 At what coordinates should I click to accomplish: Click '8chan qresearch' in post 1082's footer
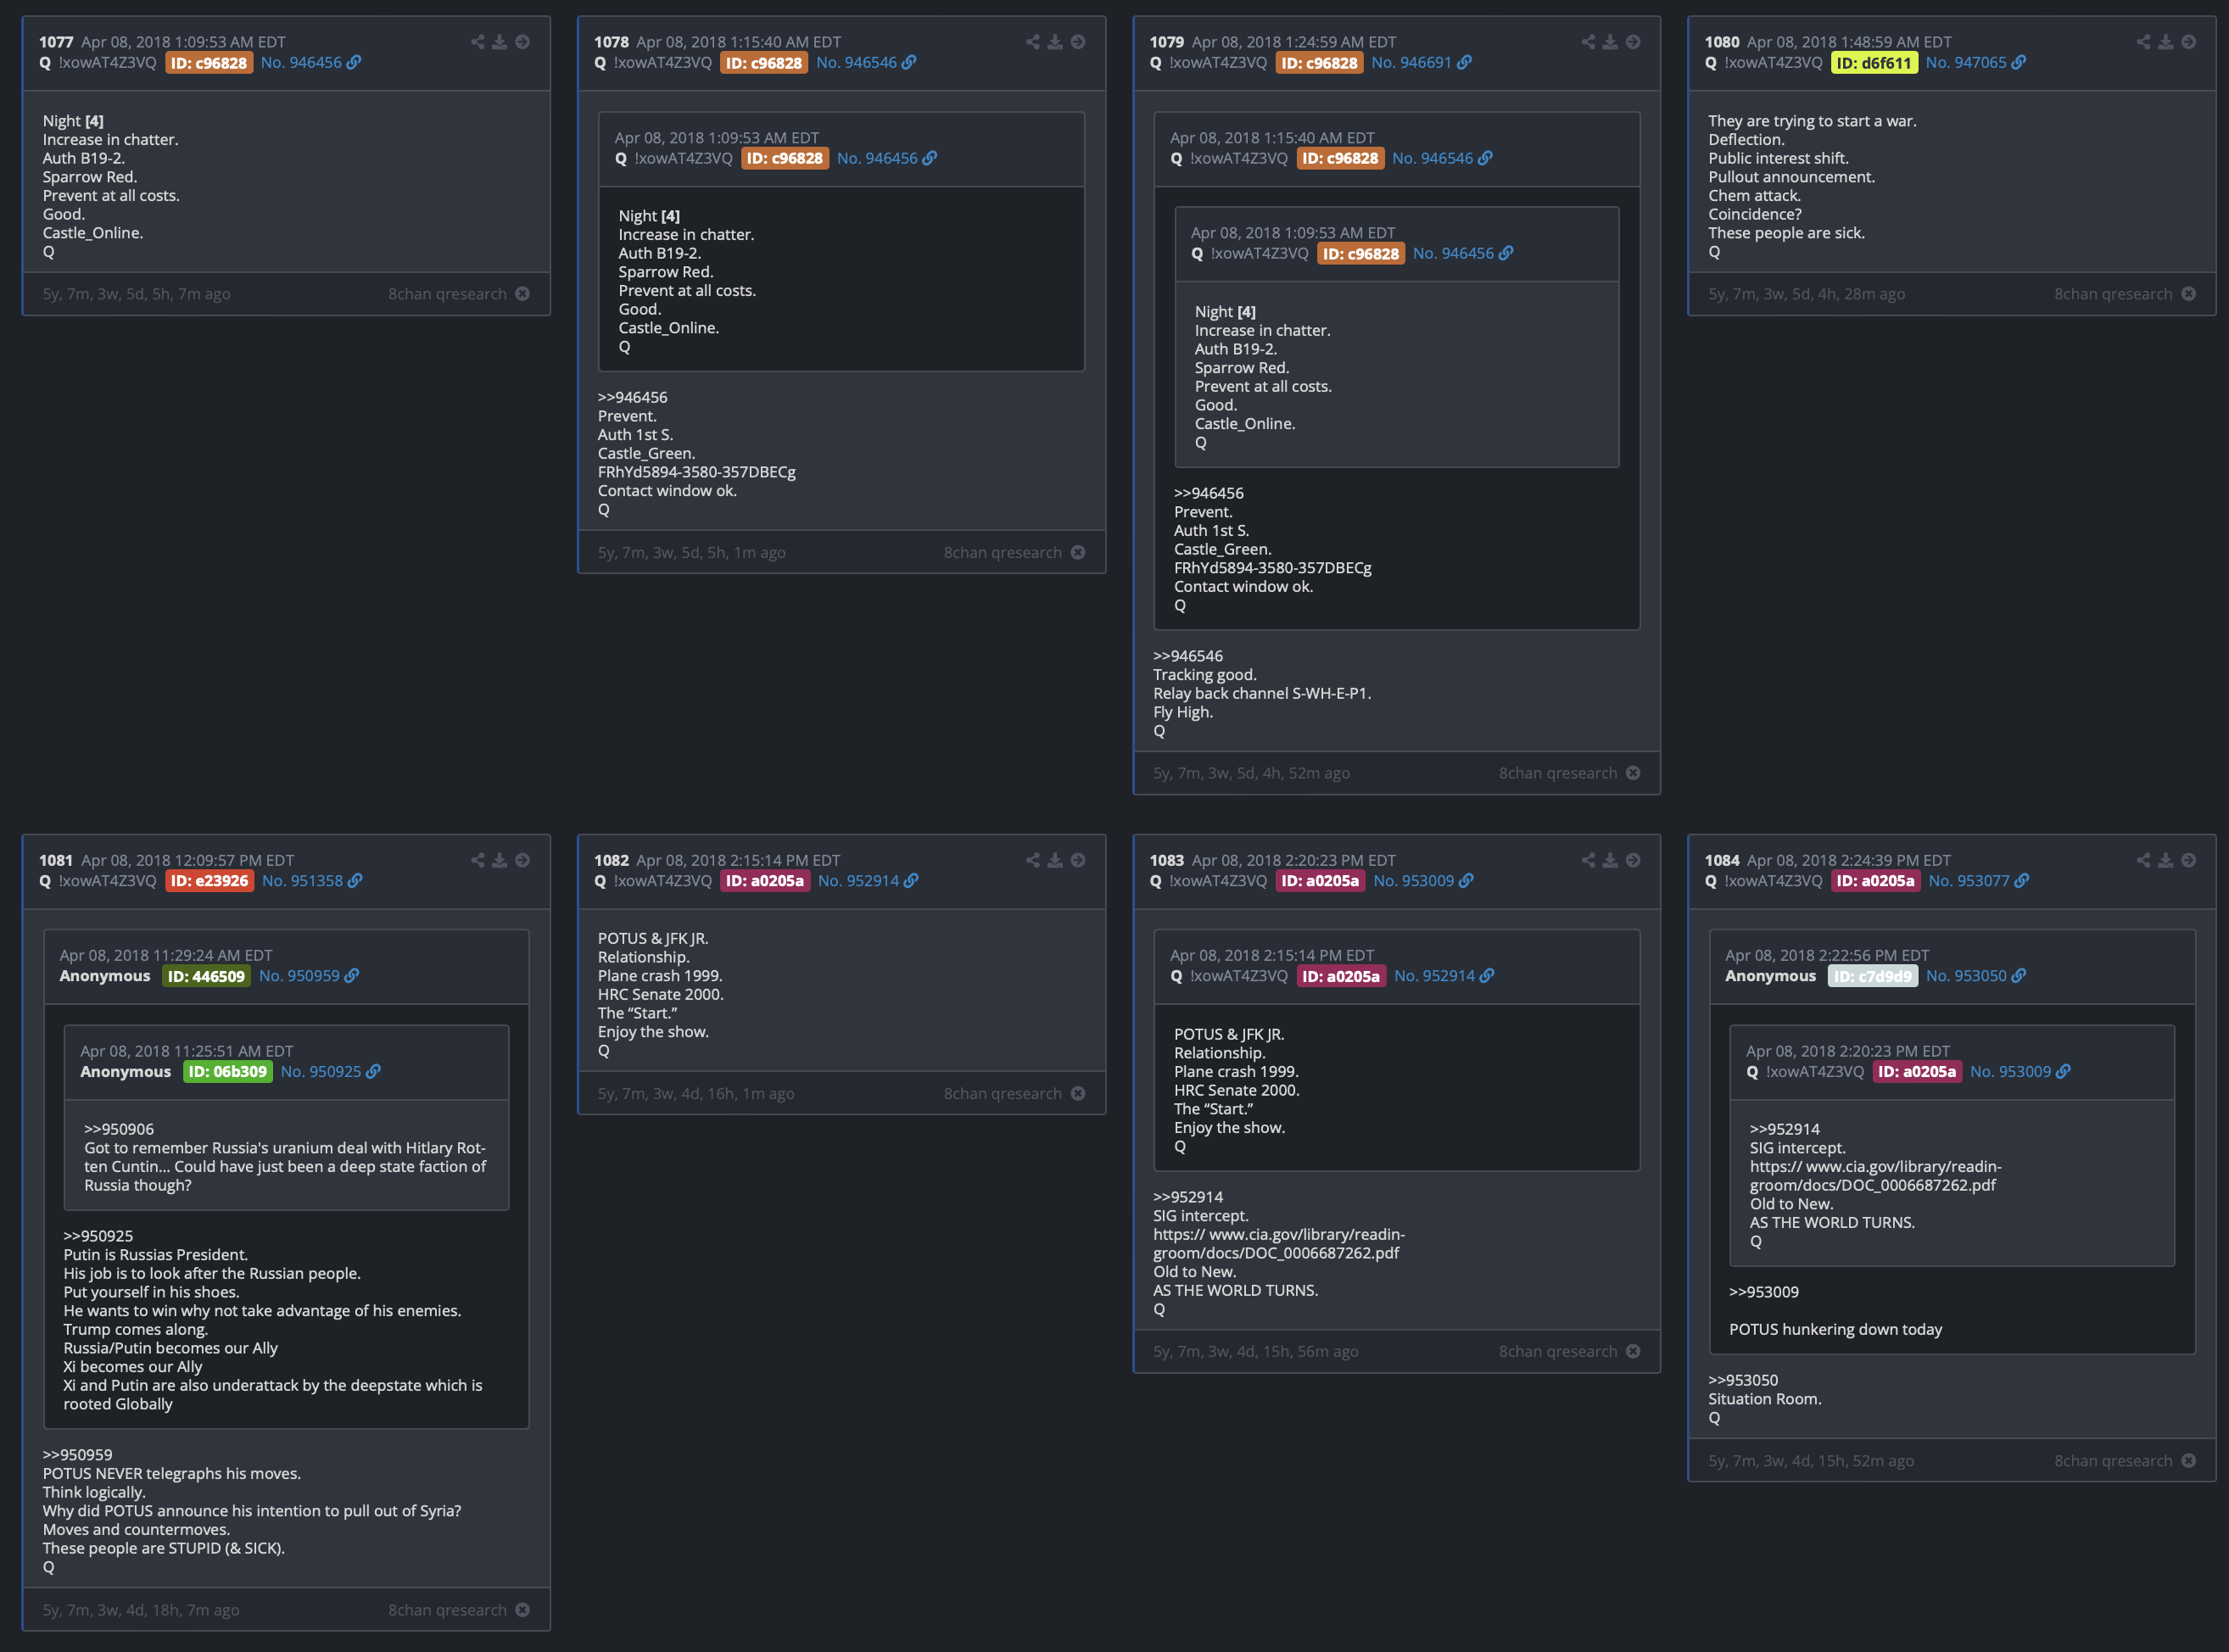click(x=1003, y=1094)
